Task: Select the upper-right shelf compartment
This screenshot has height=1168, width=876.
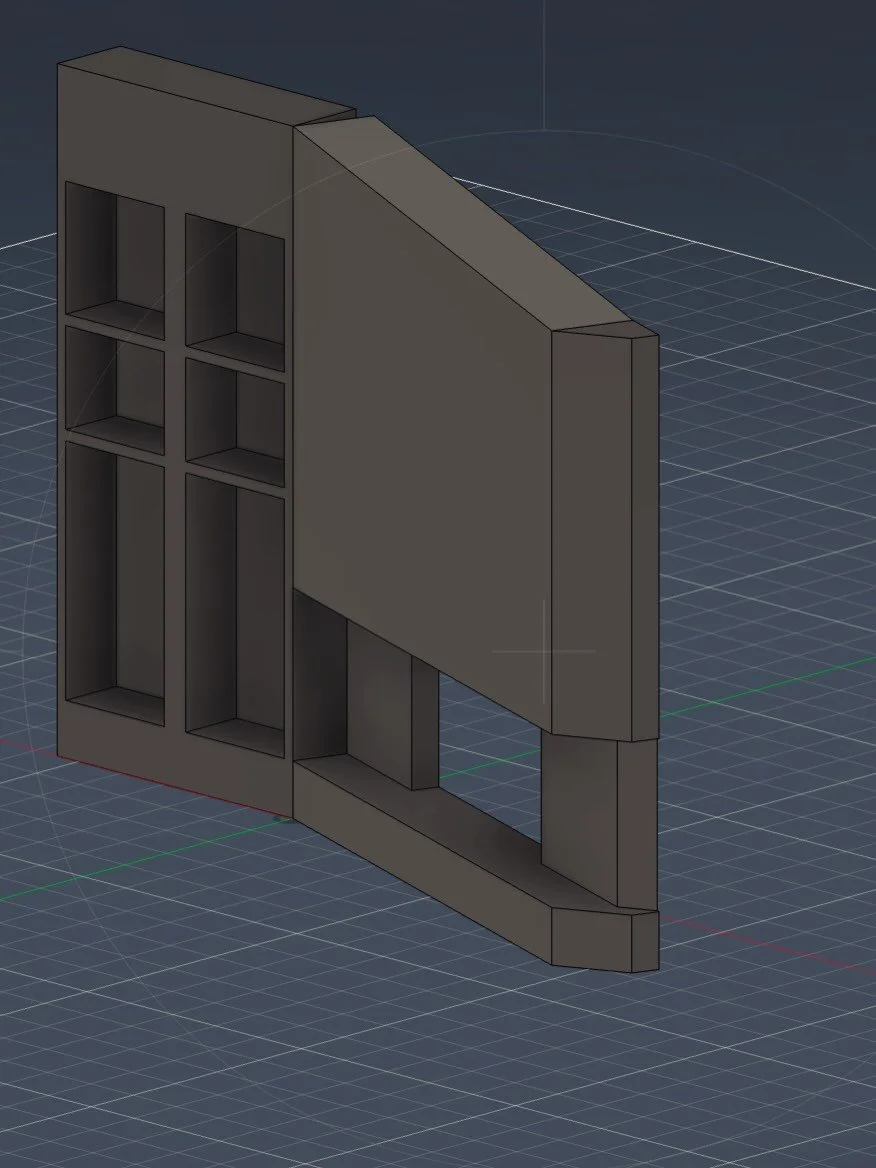Action: [235, 291]
